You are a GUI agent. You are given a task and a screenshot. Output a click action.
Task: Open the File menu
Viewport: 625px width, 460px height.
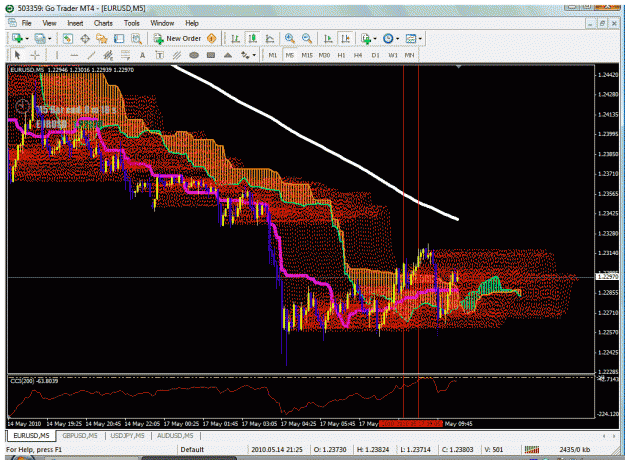(26, 23)
